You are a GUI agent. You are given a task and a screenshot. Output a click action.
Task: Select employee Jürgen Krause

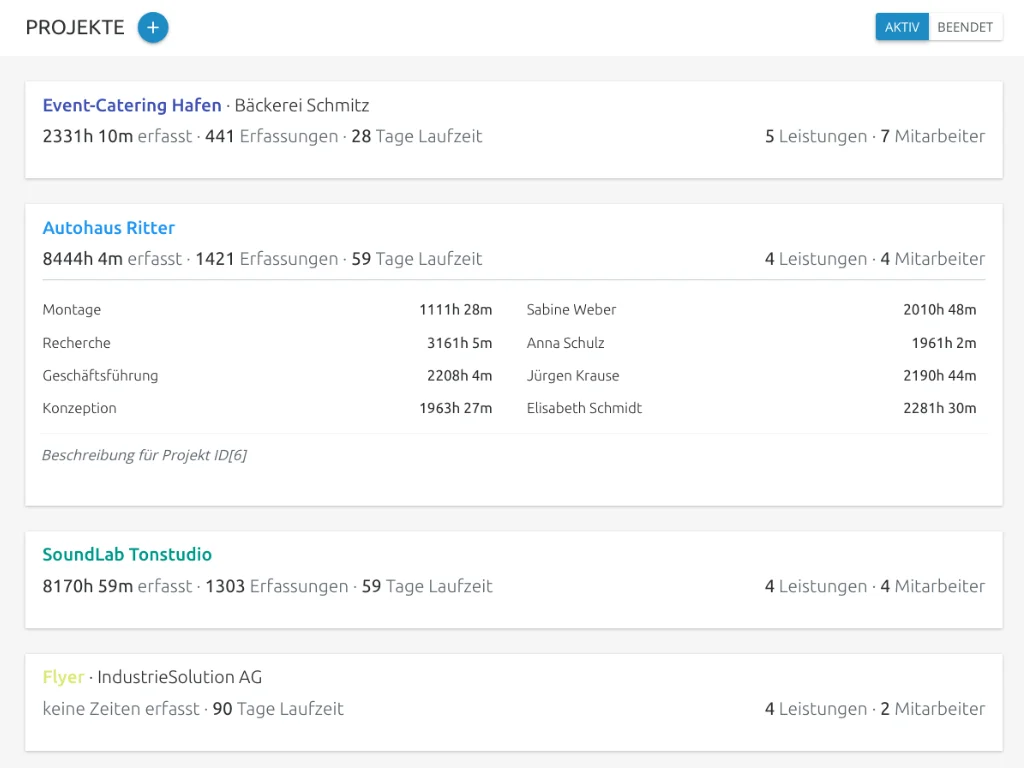(x=573, y=376)
